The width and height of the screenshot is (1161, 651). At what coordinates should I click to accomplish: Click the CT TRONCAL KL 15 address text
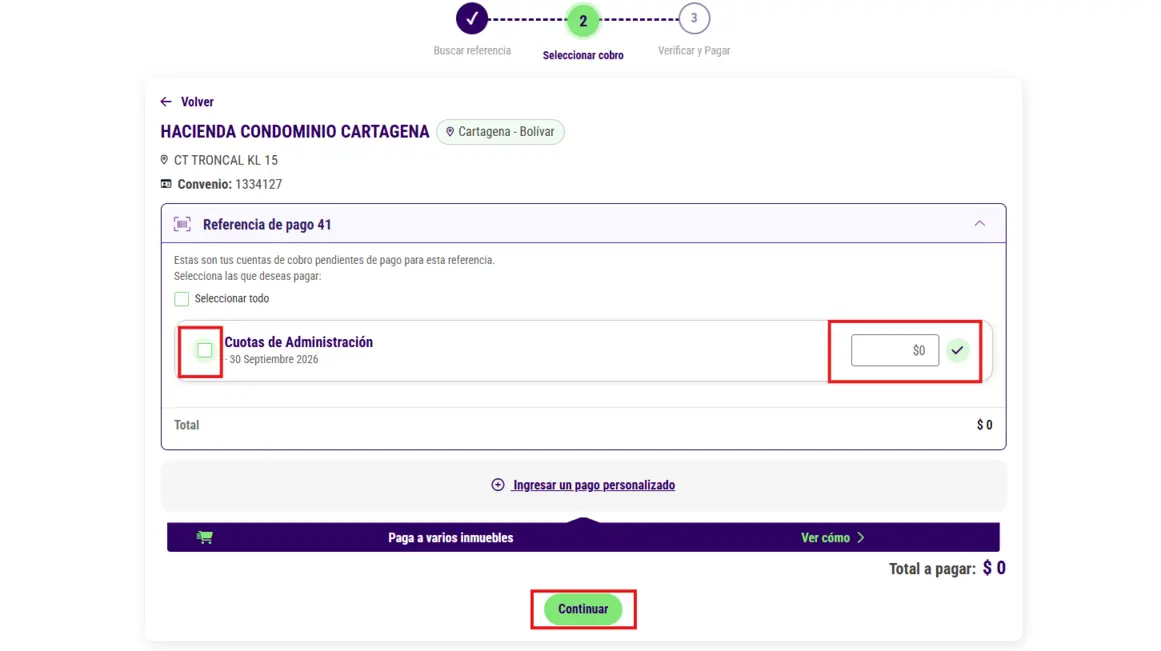pos(226,160)
